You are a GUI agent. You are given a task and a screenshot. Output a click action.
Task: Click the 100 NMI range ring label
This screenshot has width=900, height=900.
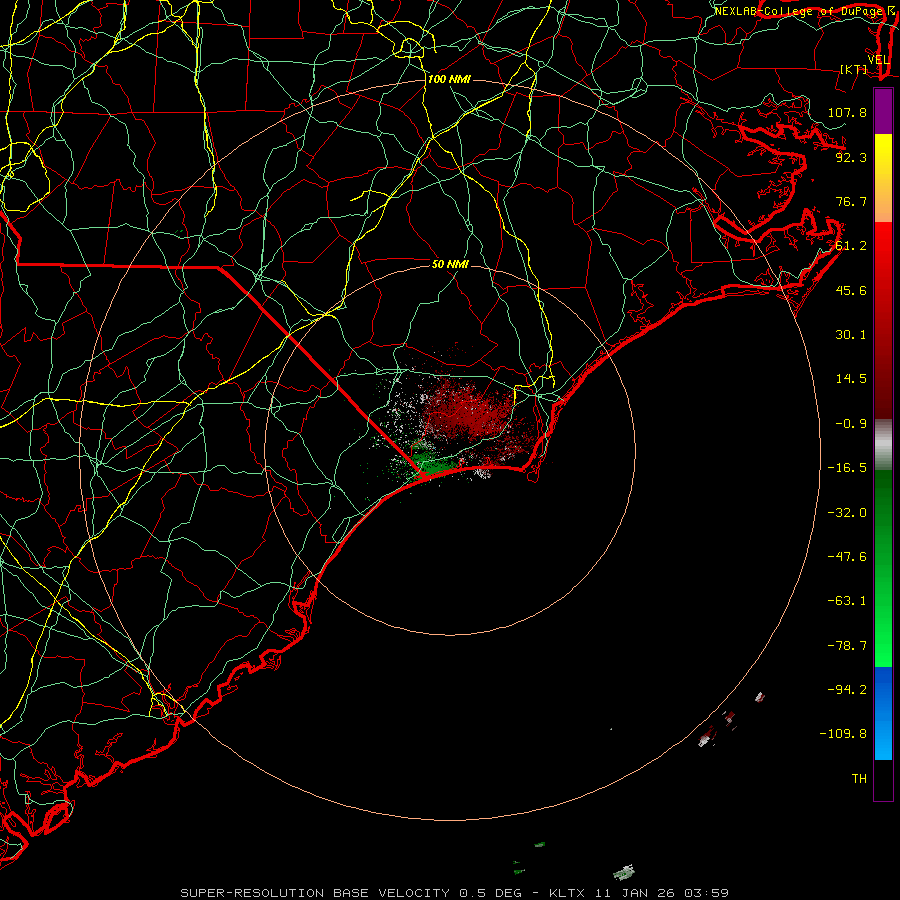pos(449,79)
